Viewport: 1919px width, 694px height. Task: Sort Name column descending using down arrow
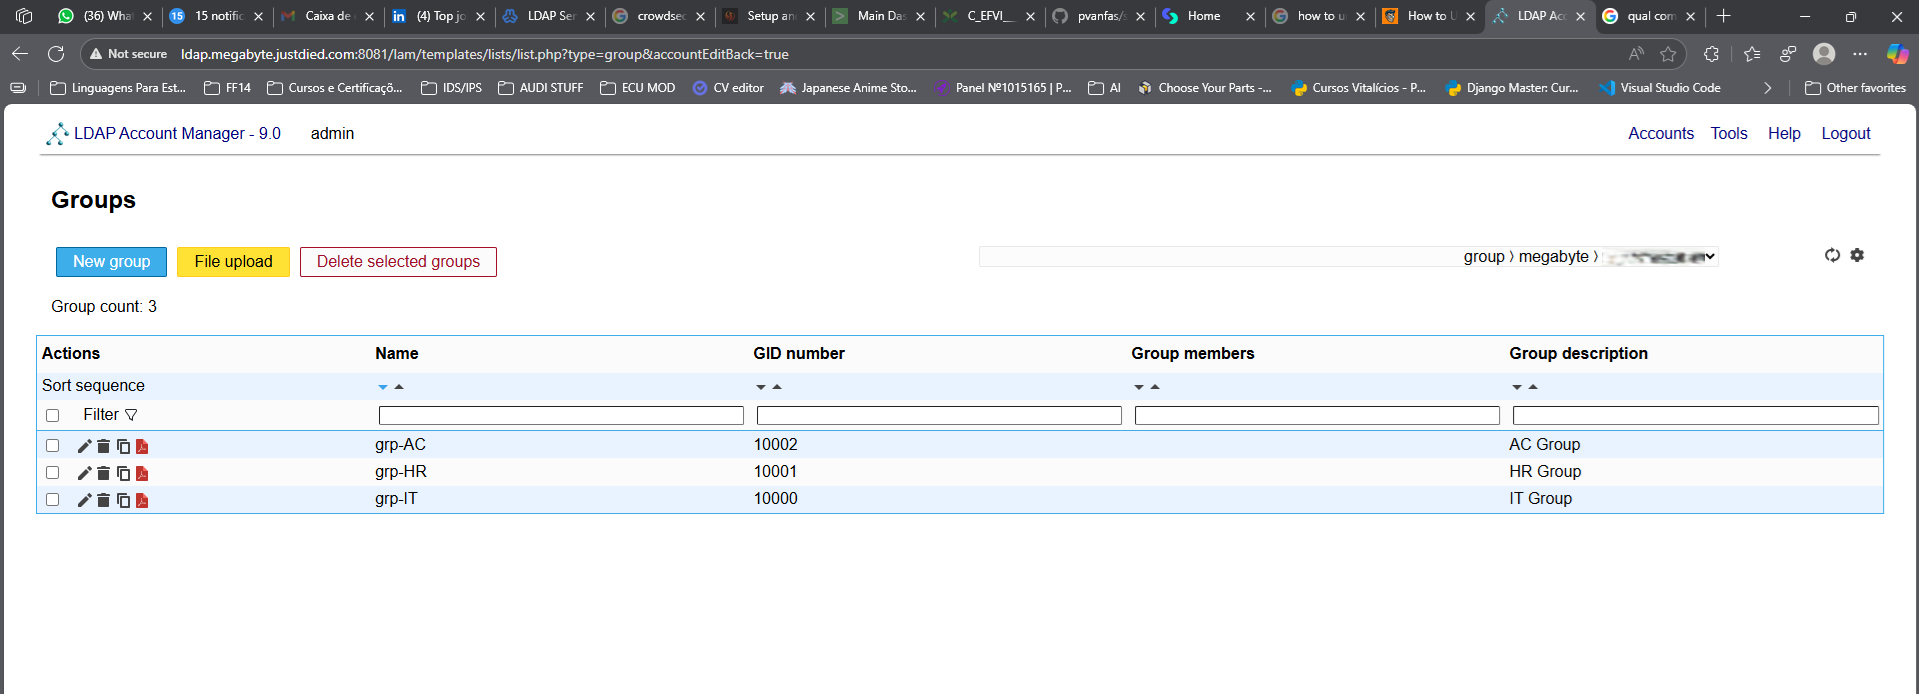pyautogui.click(x=383, y=387)
